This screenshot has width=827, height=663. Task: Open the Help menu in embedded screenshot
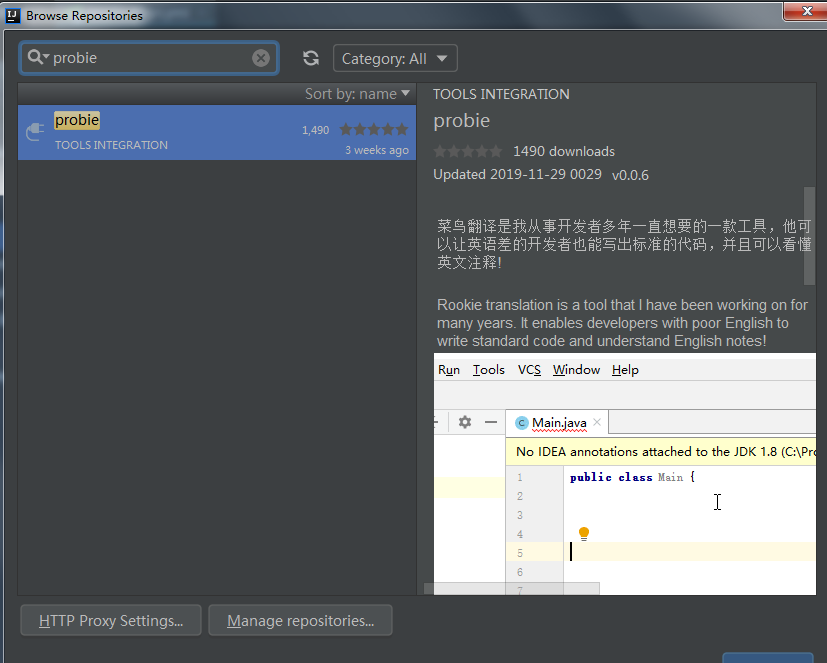(x=625, y=370)
